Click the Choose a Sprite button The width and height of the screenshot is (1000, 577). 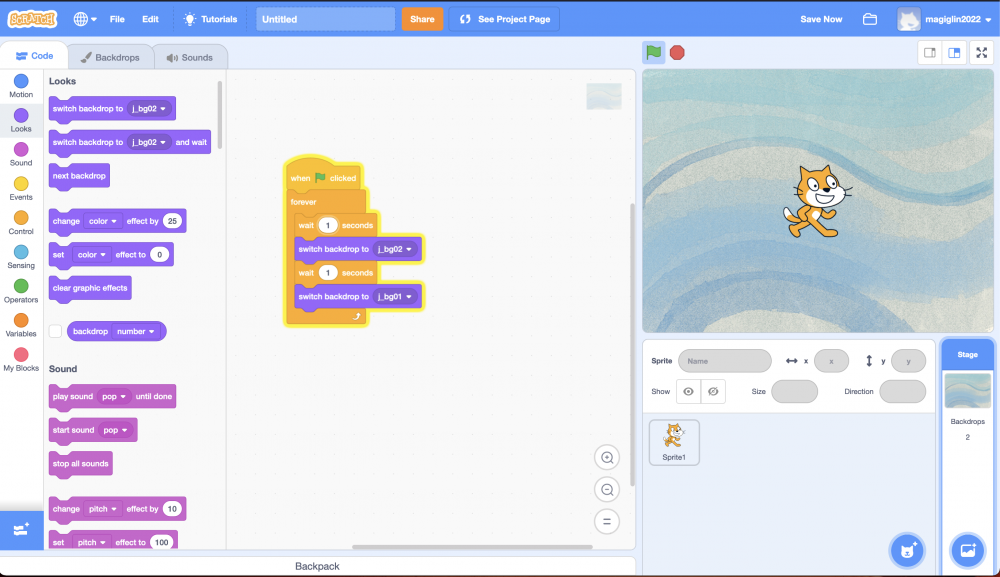tap(907, 550)
